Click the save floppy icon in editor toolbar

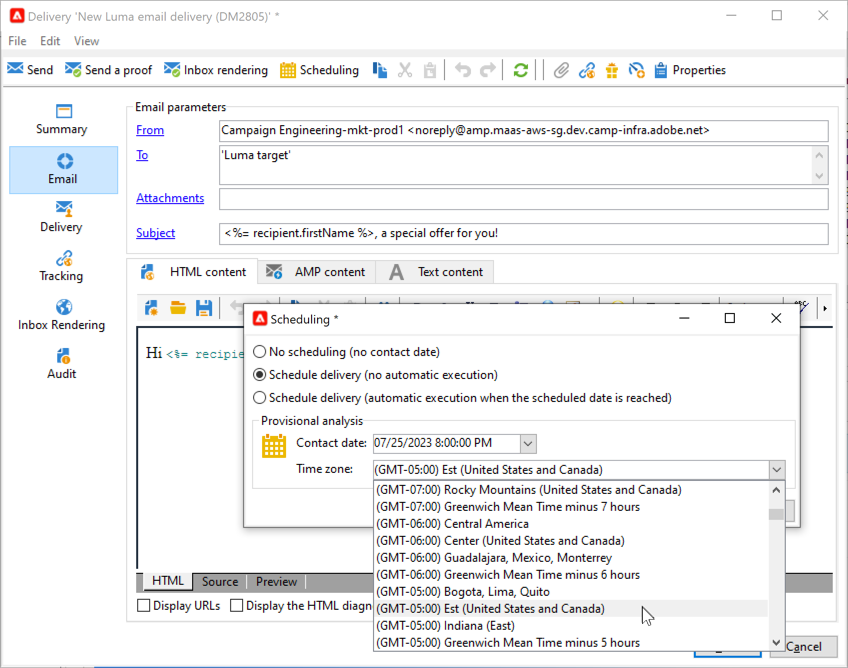[204, 308]
